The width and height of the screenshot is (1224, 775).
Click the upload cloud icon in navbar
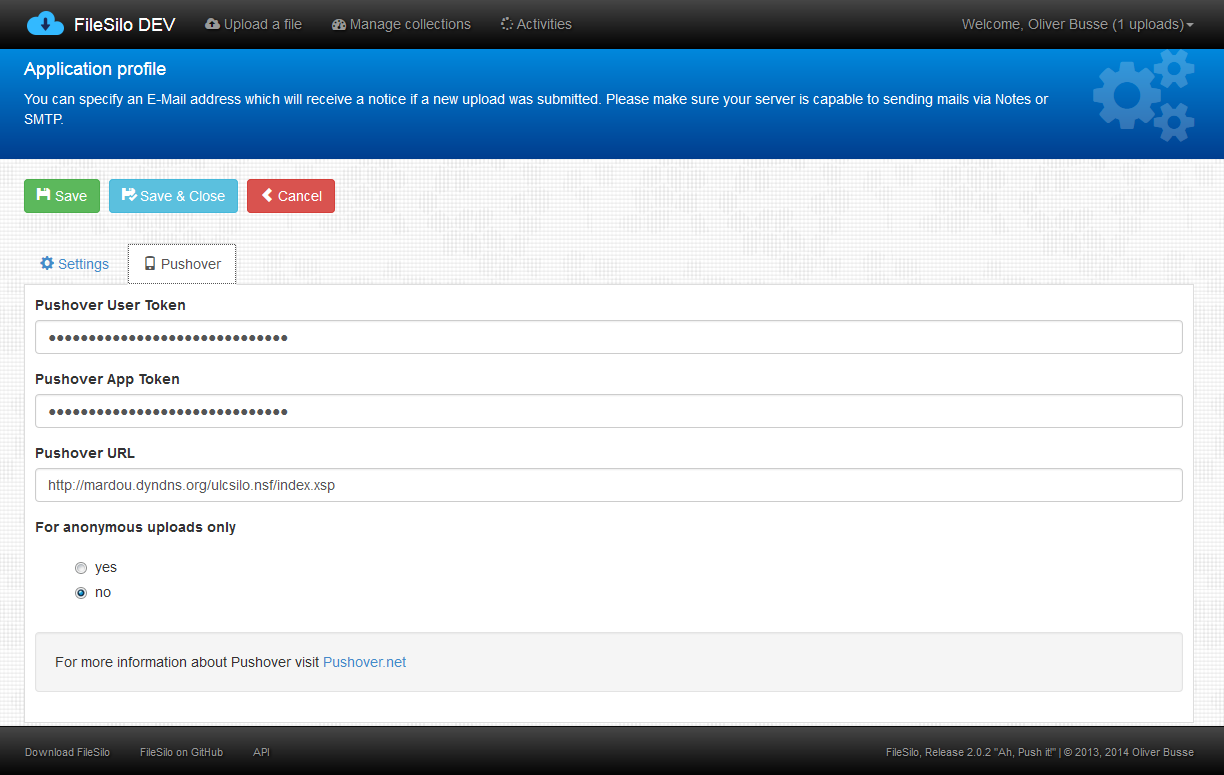pyautogui.click(x=212, y=24)
